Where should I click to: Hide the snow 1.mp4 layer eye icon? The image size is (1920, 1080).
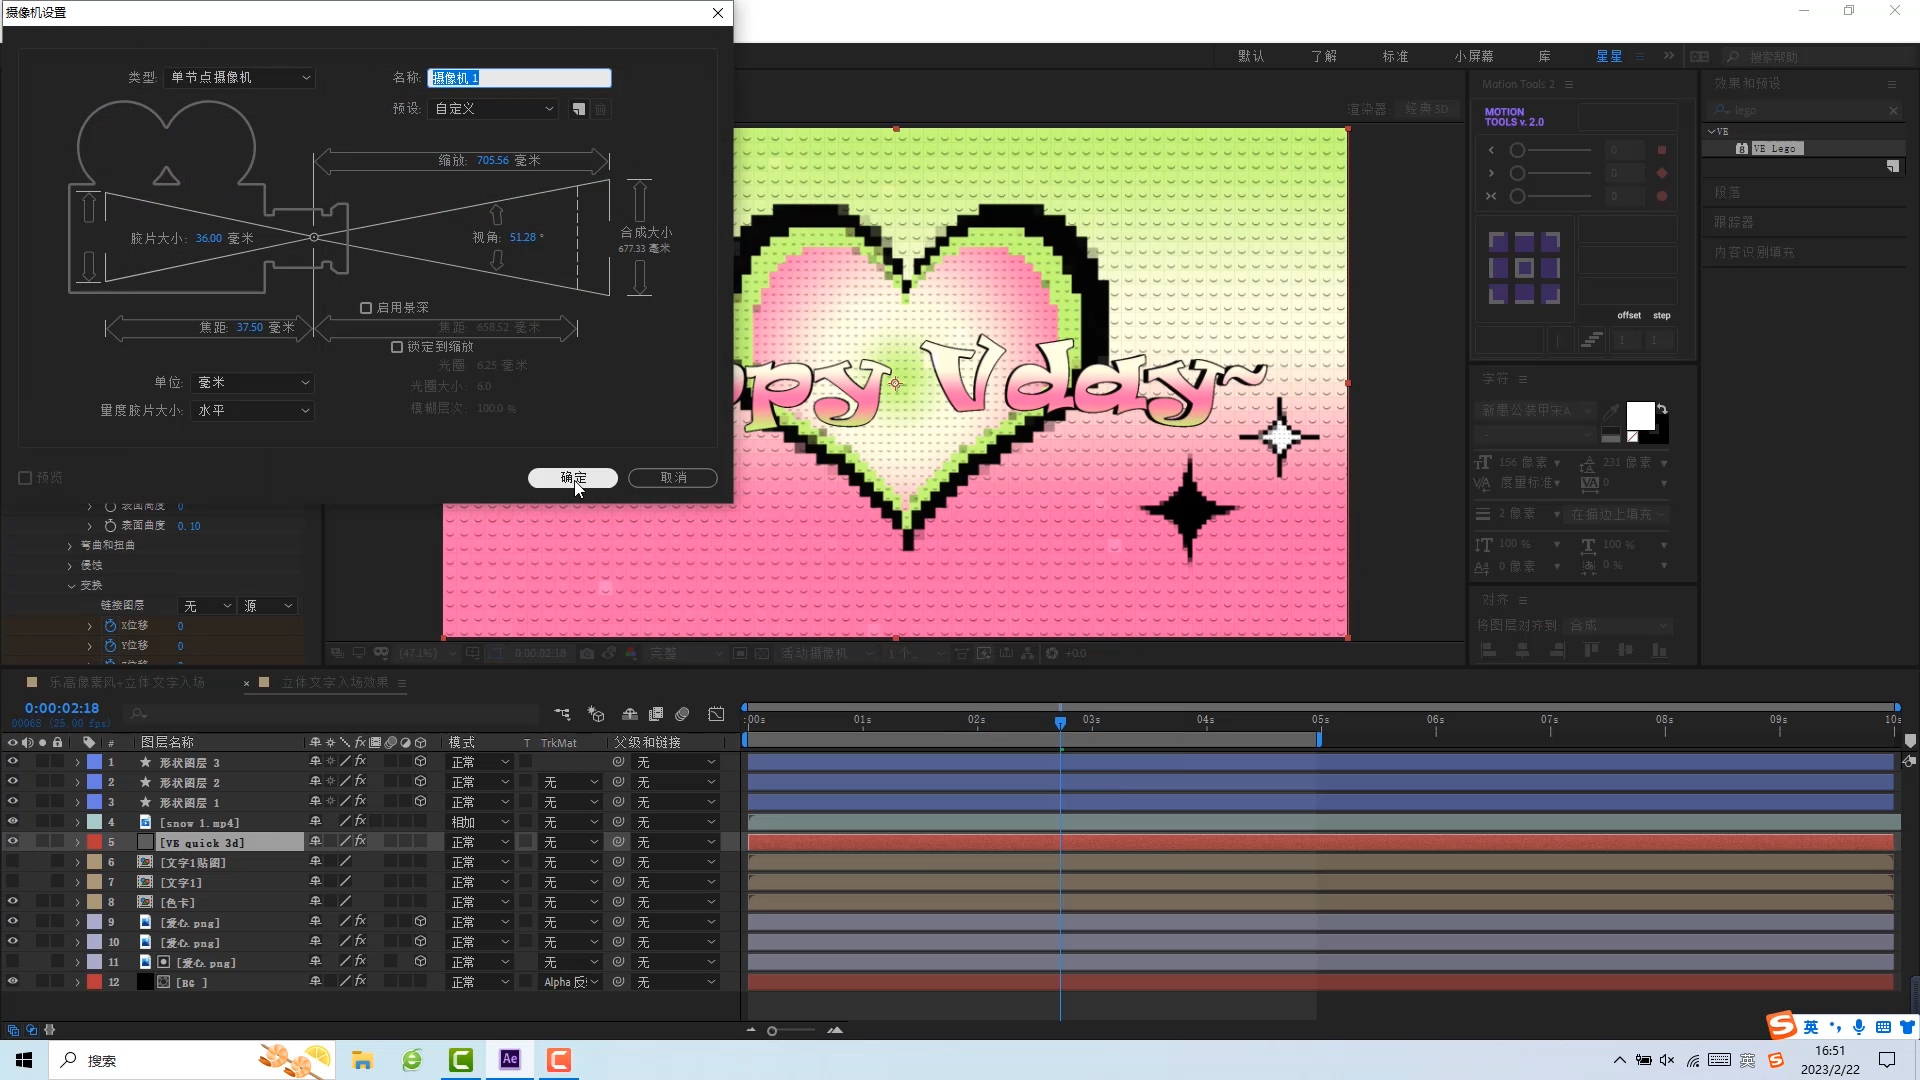click(x=13, y=822)
